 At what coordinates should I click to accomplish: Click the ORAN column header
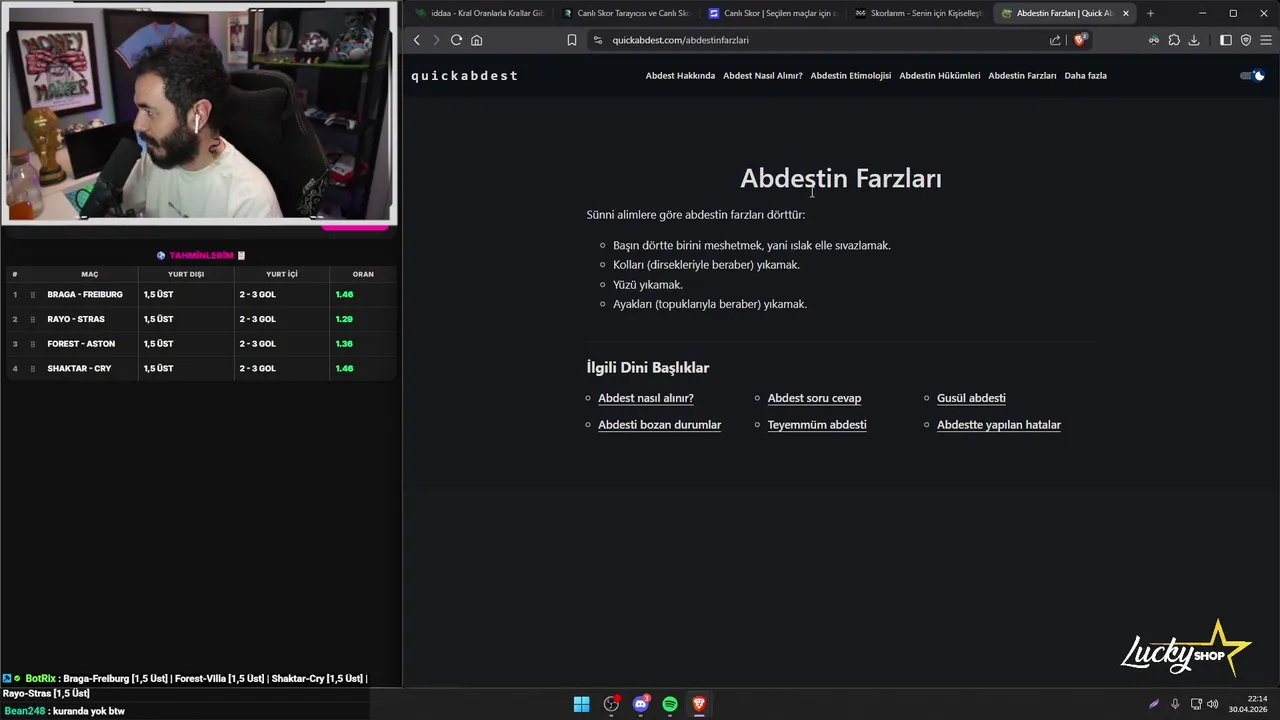pos(363,274)
